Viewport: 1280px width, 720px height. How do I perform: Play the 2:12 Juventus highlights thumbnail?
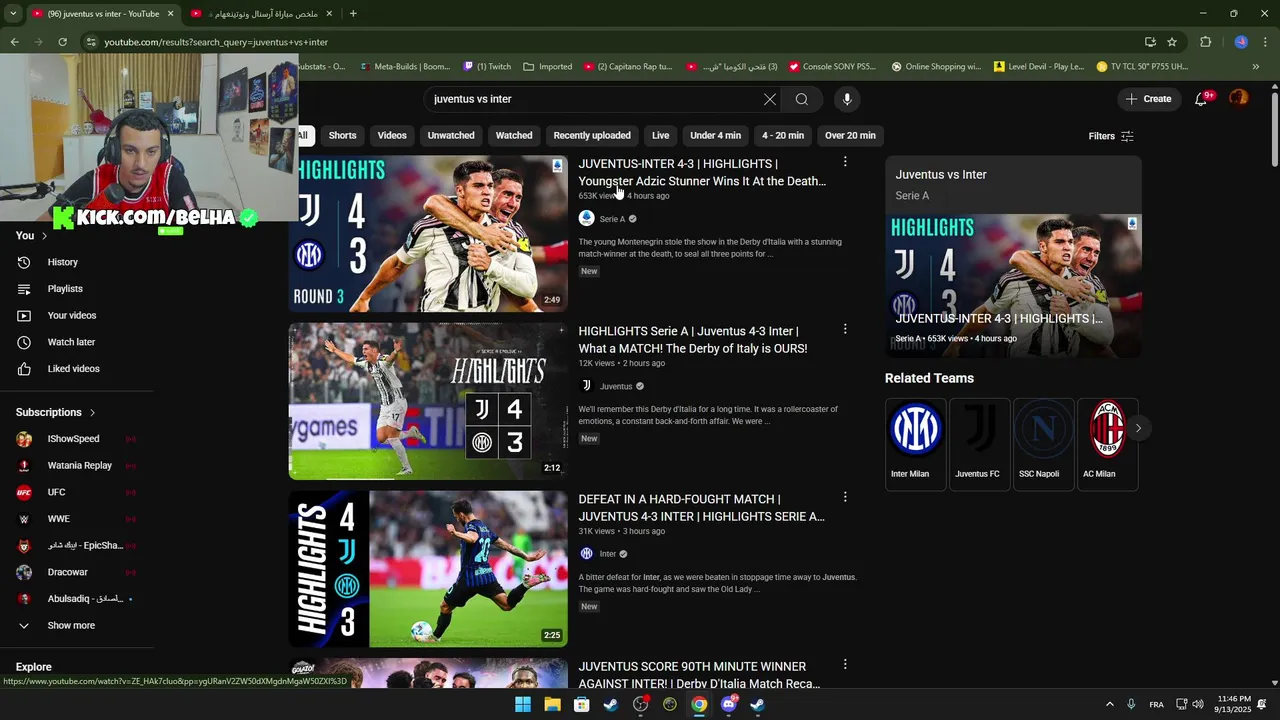tap(428, 401)
